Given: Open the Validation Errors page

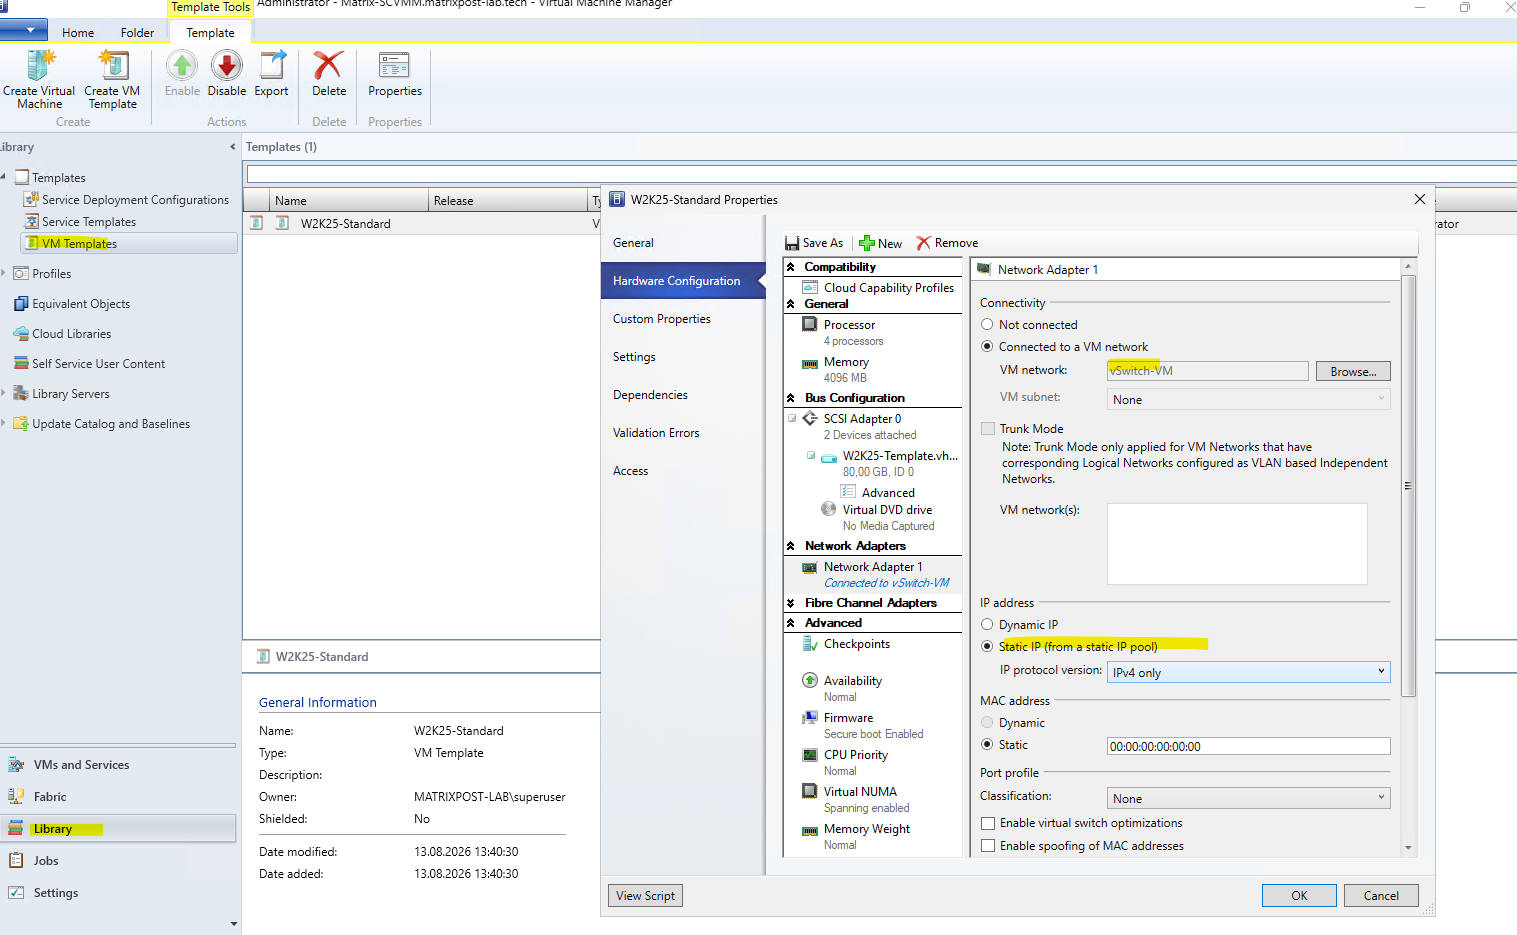Looking at the screenshot, I should [x=683, y=433].
